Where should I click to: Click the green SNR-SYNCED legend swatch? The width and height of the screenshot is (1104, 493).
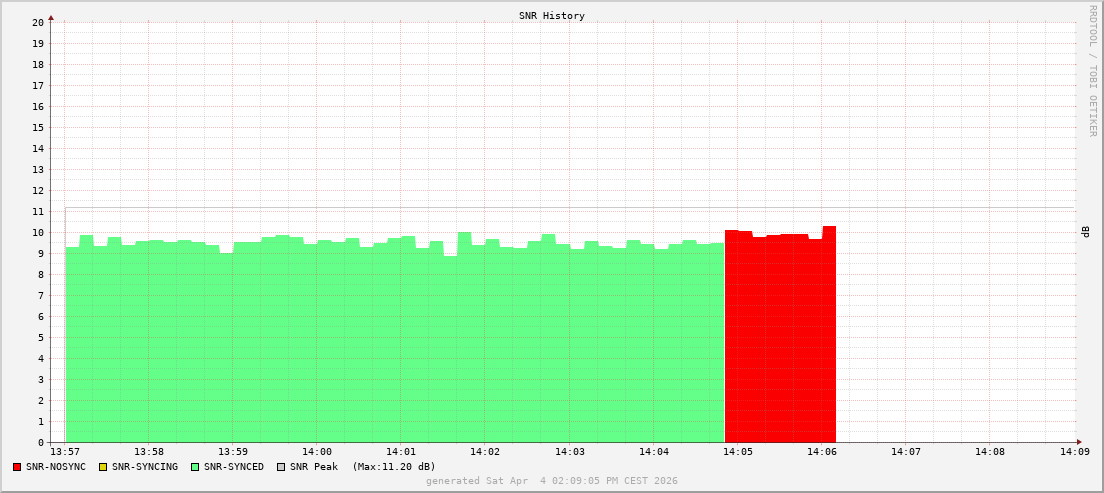click(195, 467)
